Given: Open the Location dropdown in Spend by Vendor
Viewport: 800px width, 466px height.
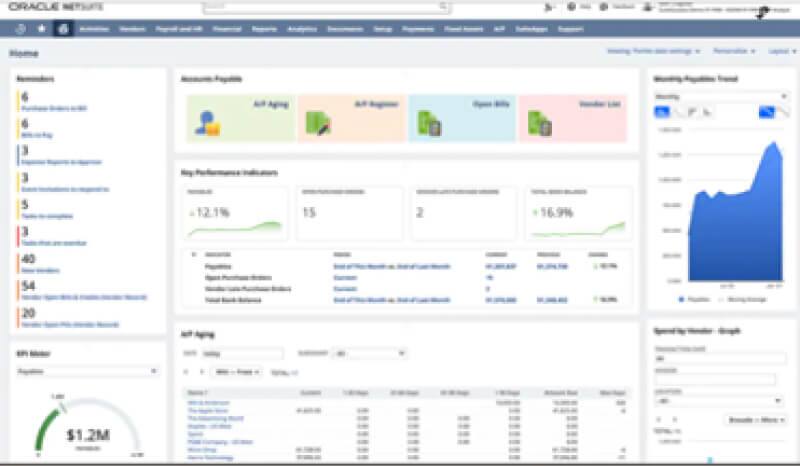Looking at the screenshot, I should (x=718, y=401).
